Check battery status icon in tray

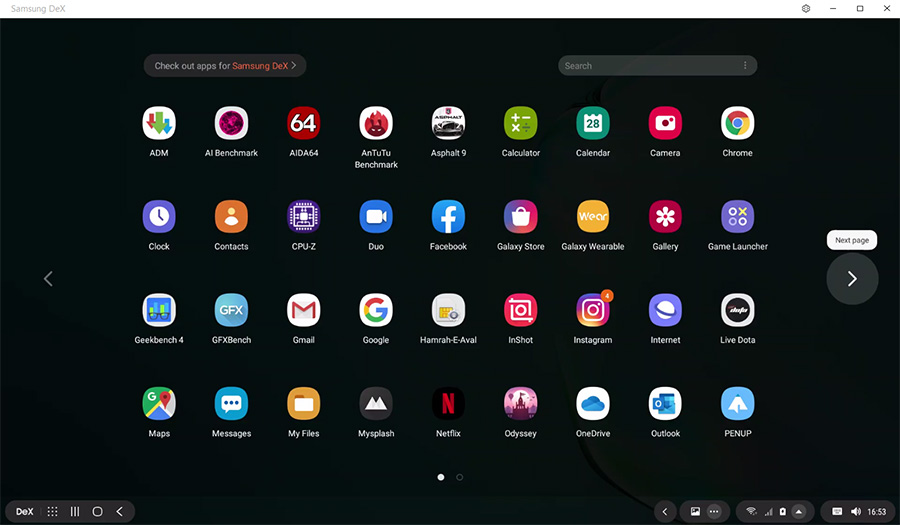click(782, 511)
